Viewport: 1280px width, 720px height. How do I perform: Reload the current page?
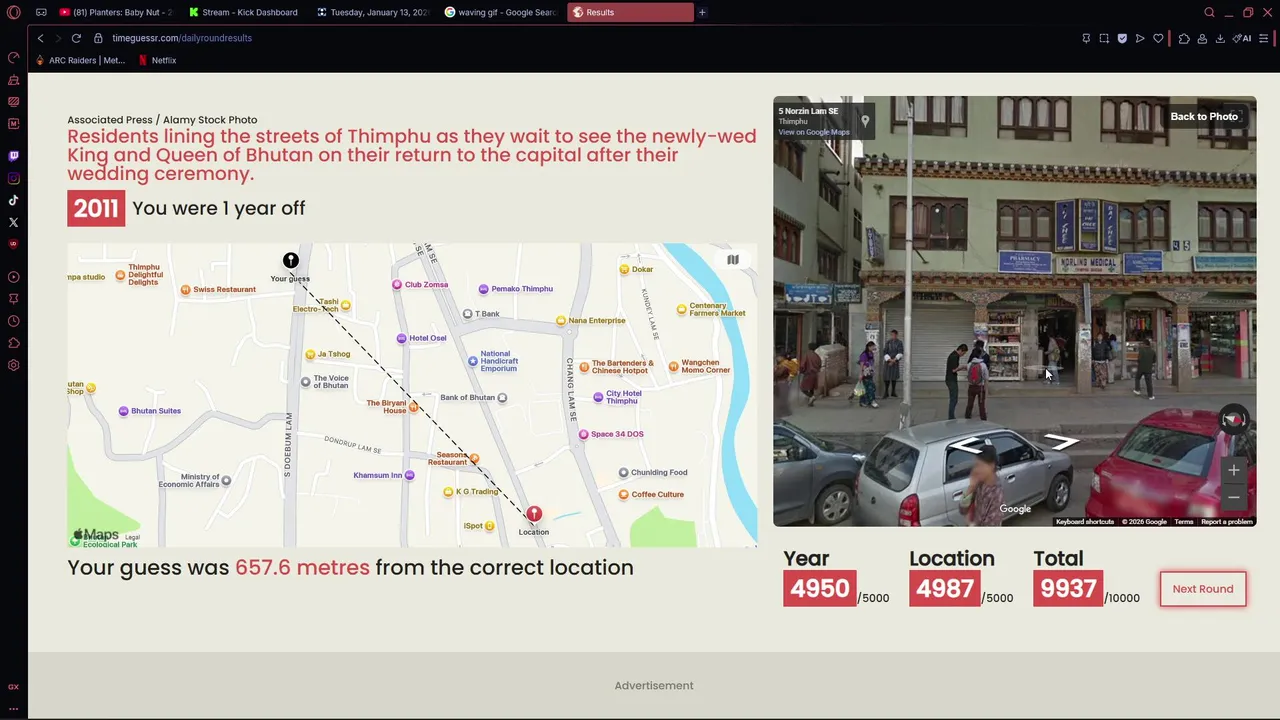point(76,38)
